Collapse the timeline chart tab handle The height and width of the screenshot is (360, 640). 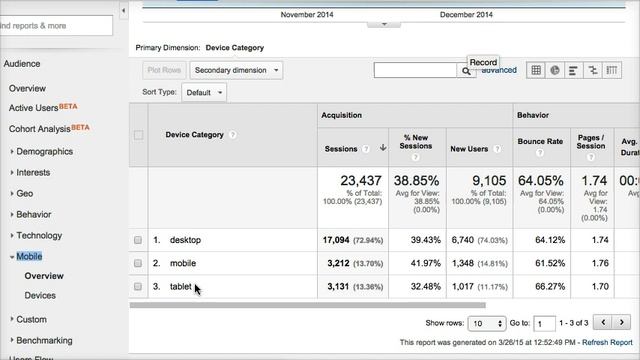(x=384, y=24)
